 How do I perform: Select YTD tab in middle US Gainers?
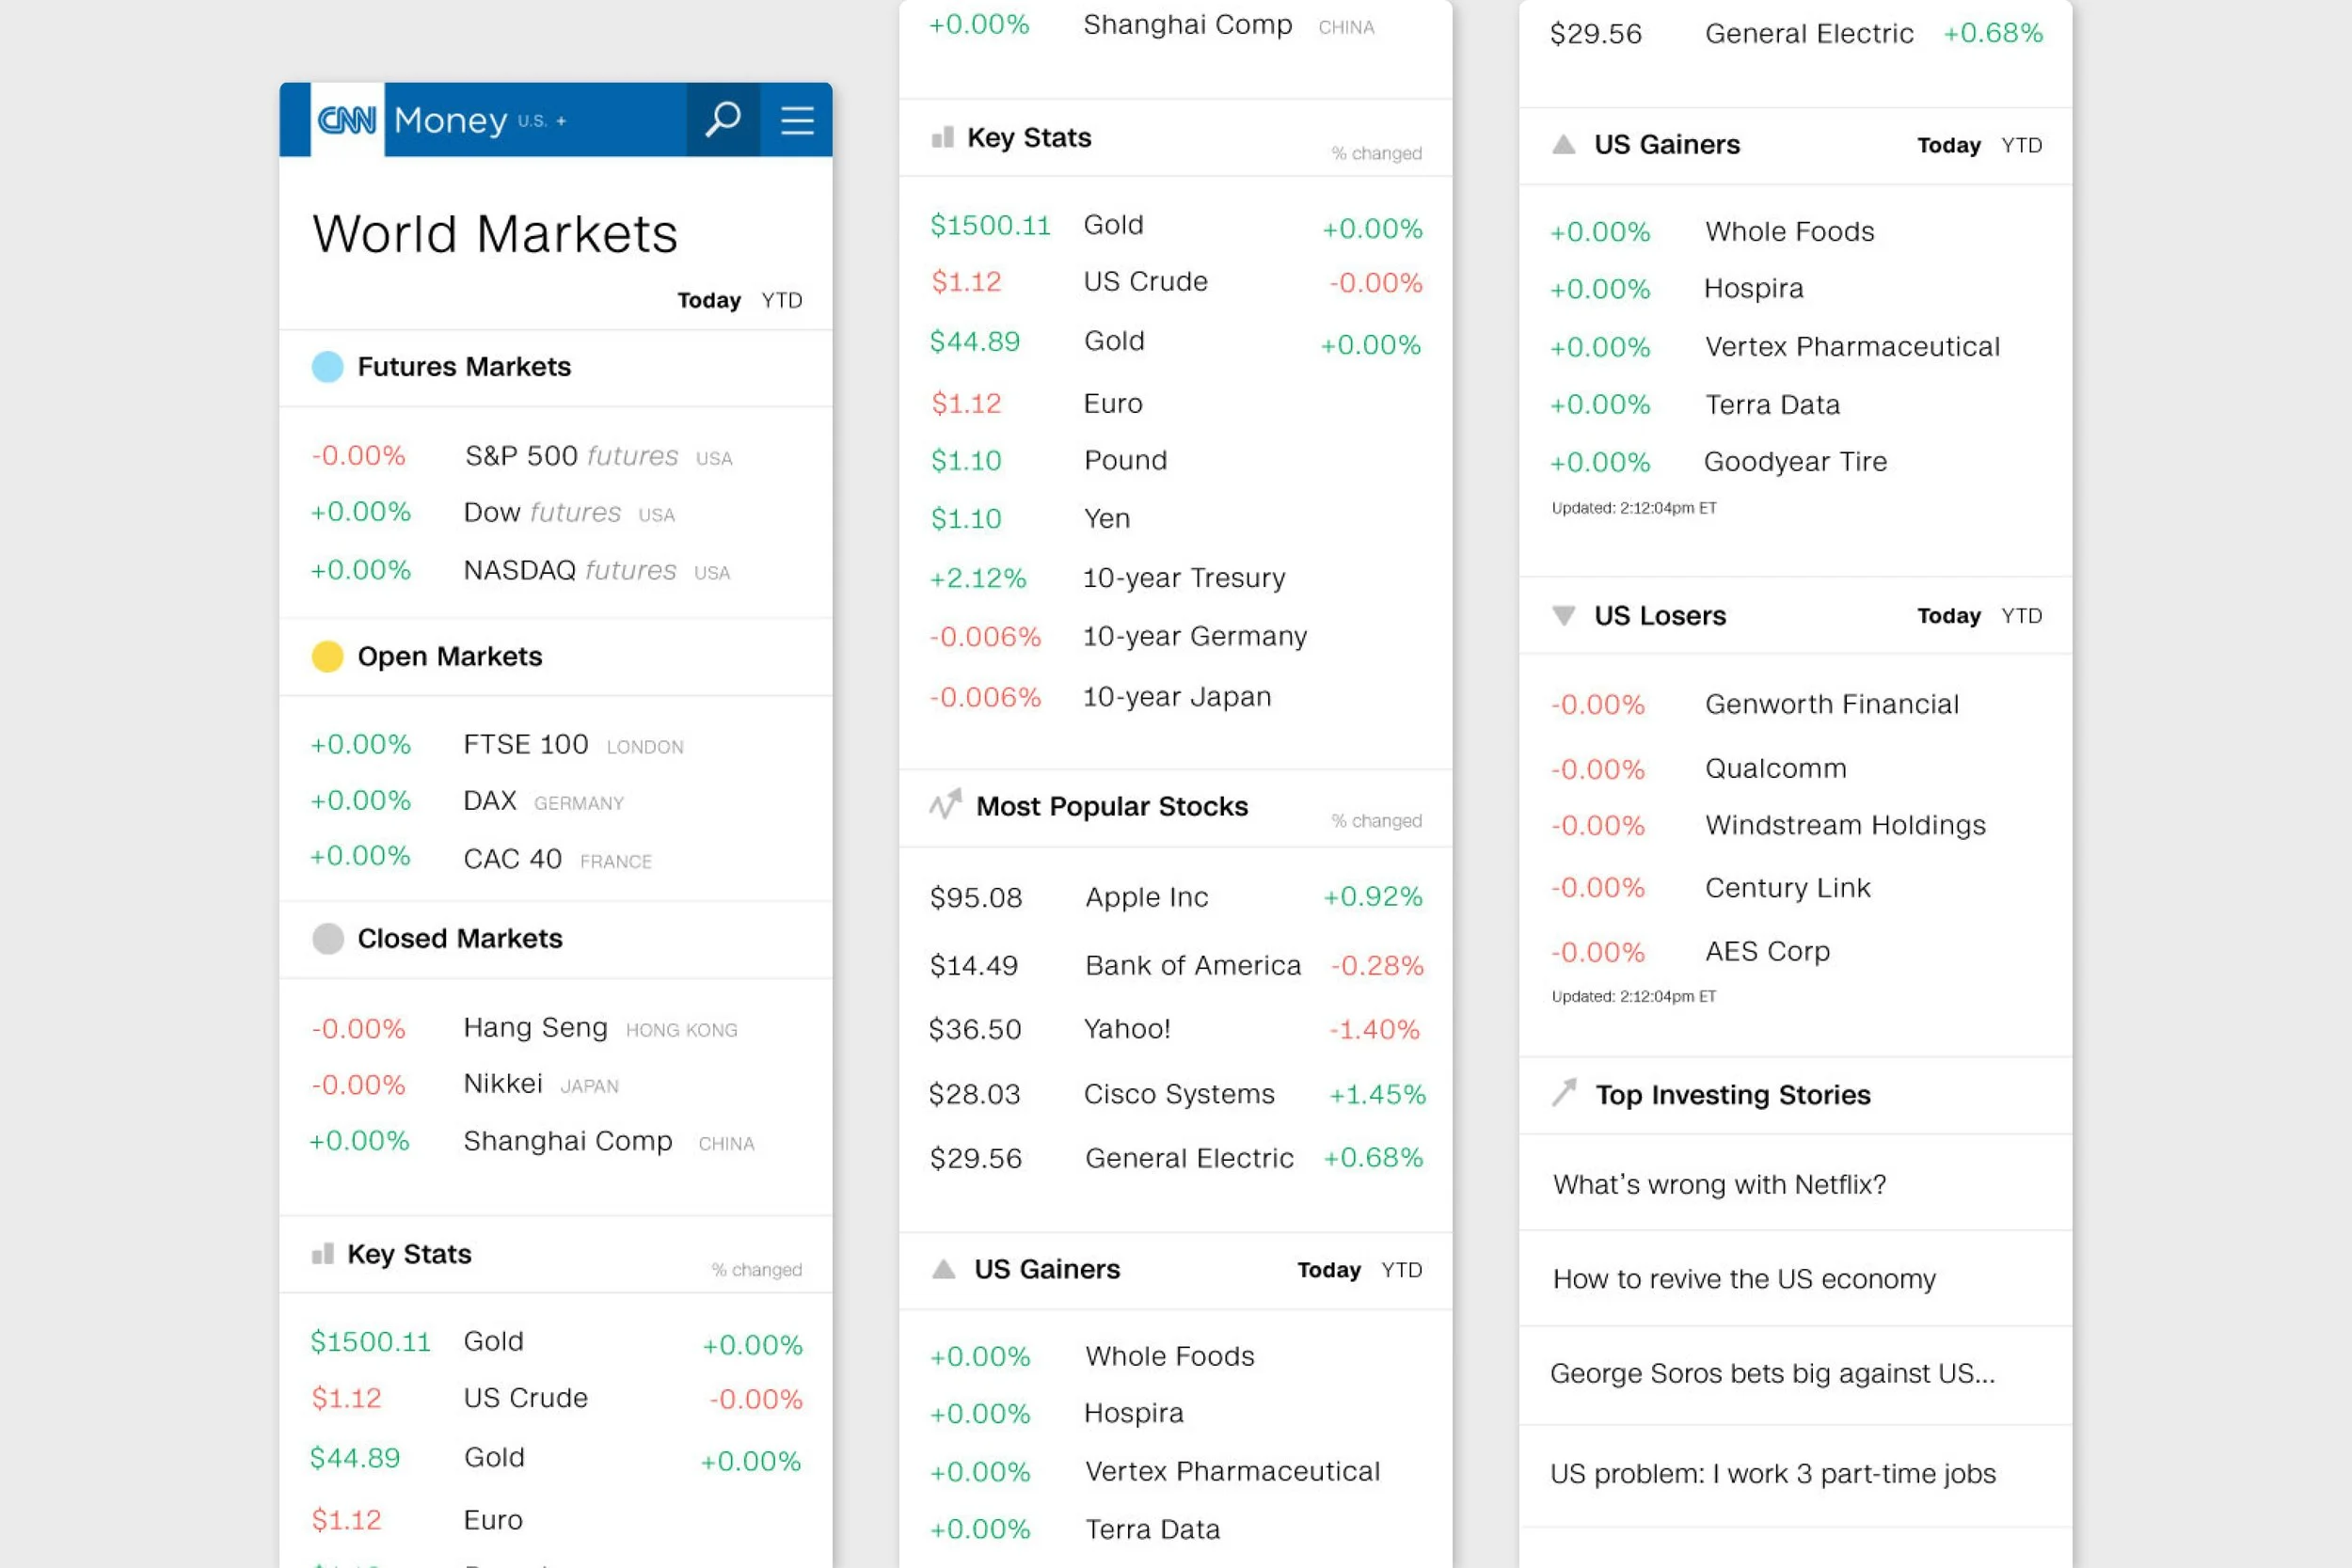[x=1401, y=1269]
